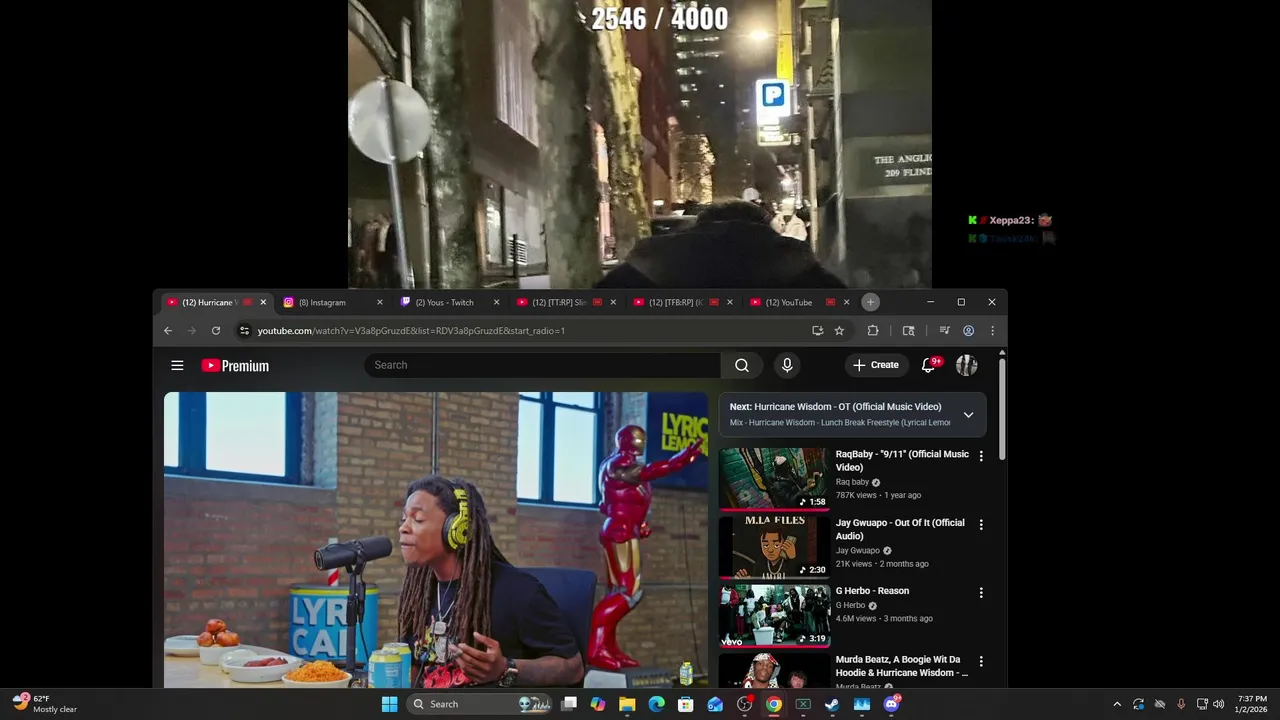The image size is (1280, 720).
Task: Click the YouTube page vertical scrollbar
Action: 1002,410
